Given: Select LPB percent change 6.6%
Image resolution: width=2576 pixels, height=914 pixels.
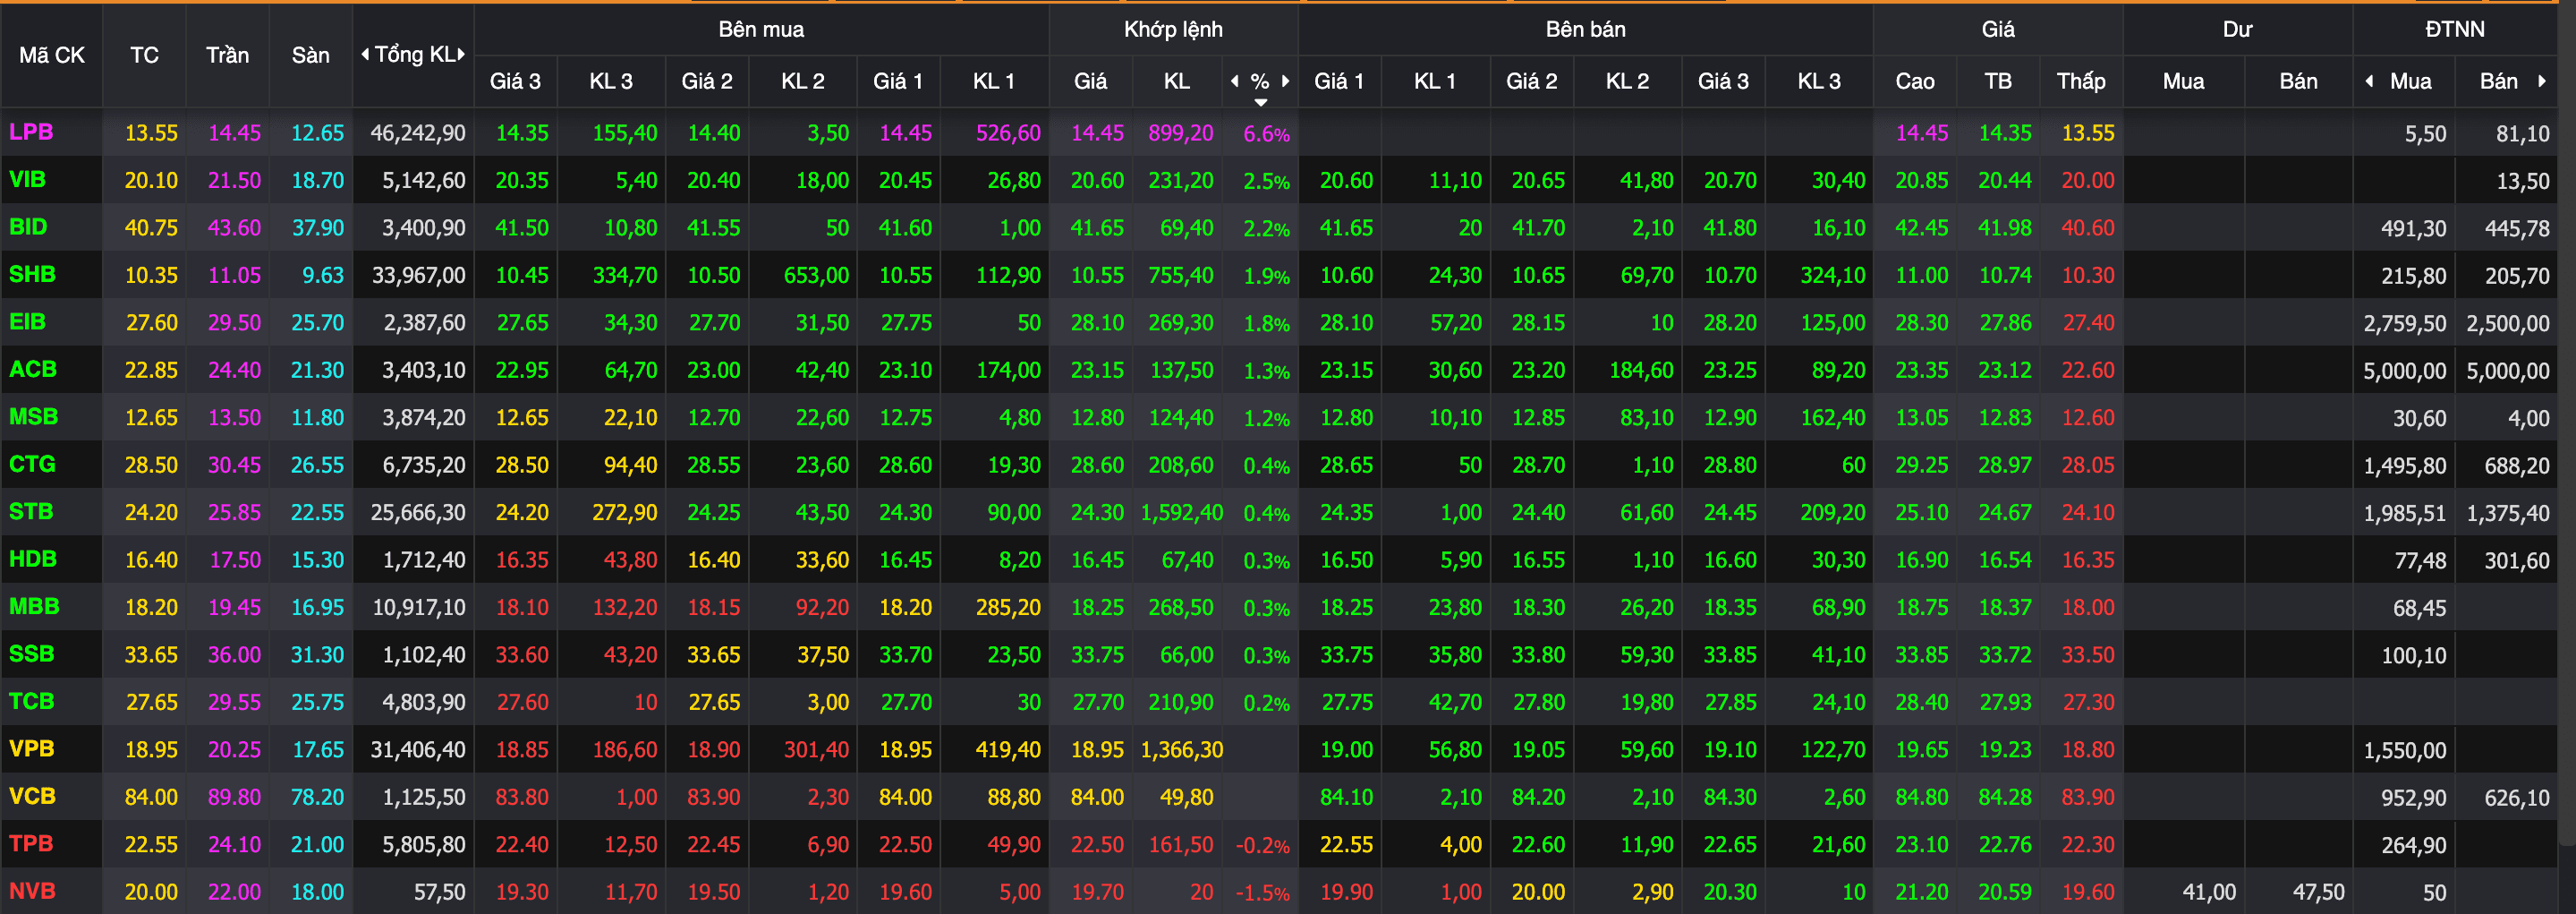Looking at the screenshot, I should (1266, 134).
